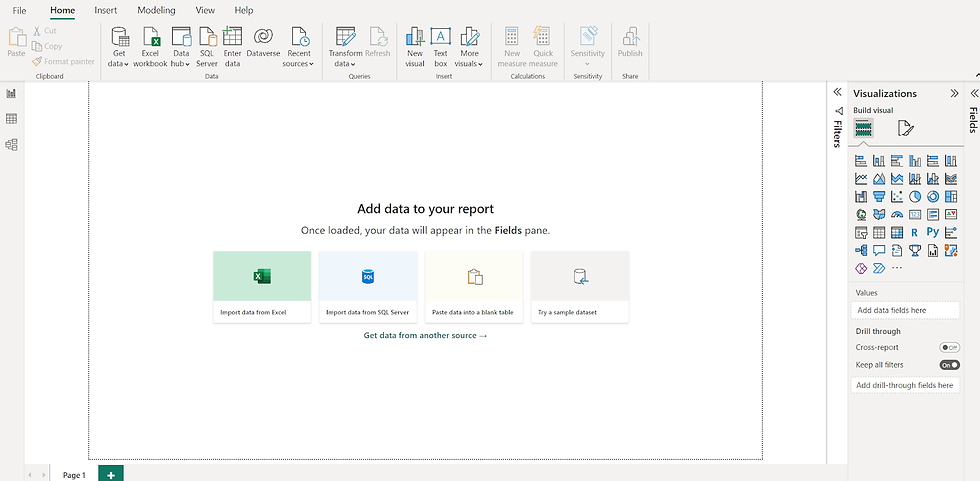Select the Decomposition tree visual

pyautogui.click(x=861, y=250)
